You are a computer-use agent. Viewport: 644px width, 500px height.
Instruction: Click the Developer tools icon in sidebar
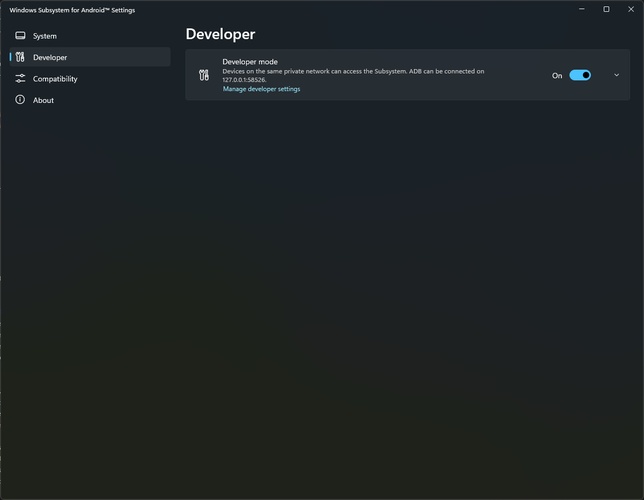pyautogui.click(x=20, y=57)
